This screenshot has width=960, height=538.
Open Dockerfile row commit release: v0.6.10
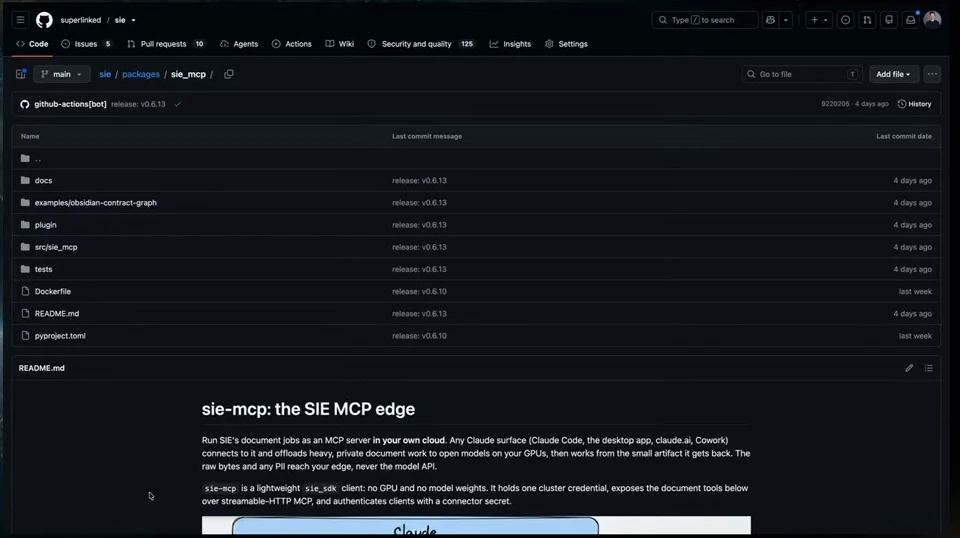[419, 291]
